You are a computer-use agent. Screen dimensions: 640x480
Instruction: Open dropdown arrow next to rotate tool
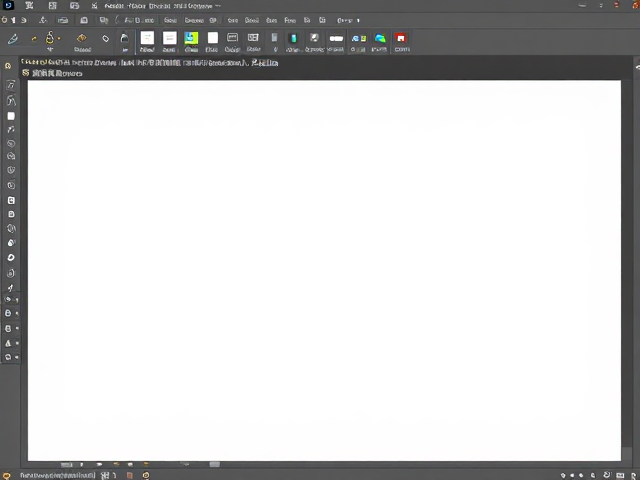pos(17,357)
